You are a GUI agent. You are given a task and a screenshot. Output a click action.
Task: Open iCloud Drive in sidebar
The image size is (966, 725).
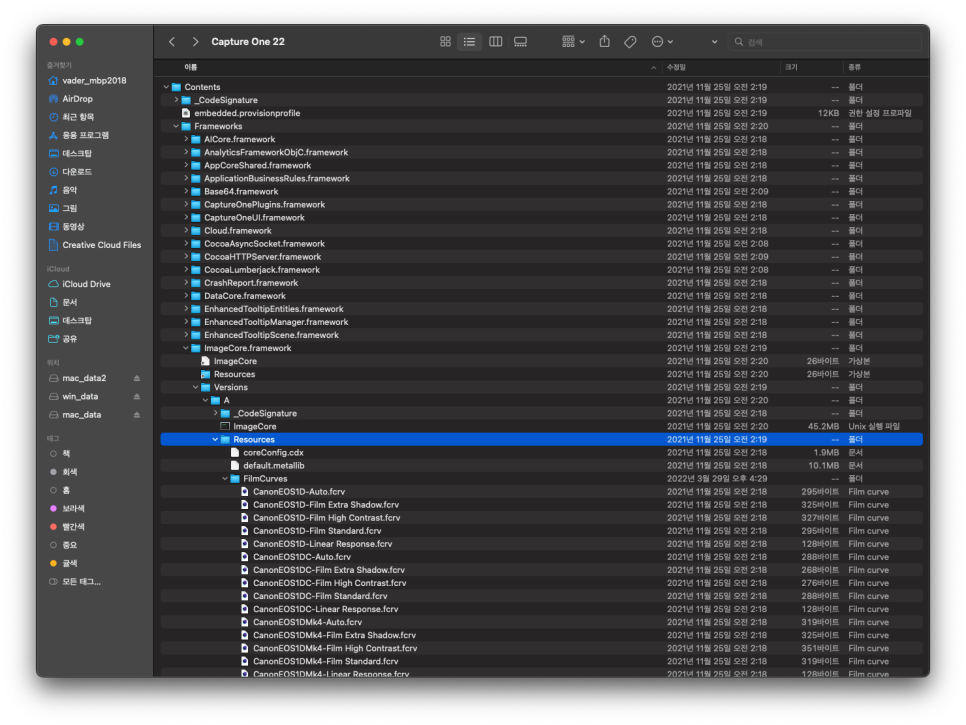[86, 284]
